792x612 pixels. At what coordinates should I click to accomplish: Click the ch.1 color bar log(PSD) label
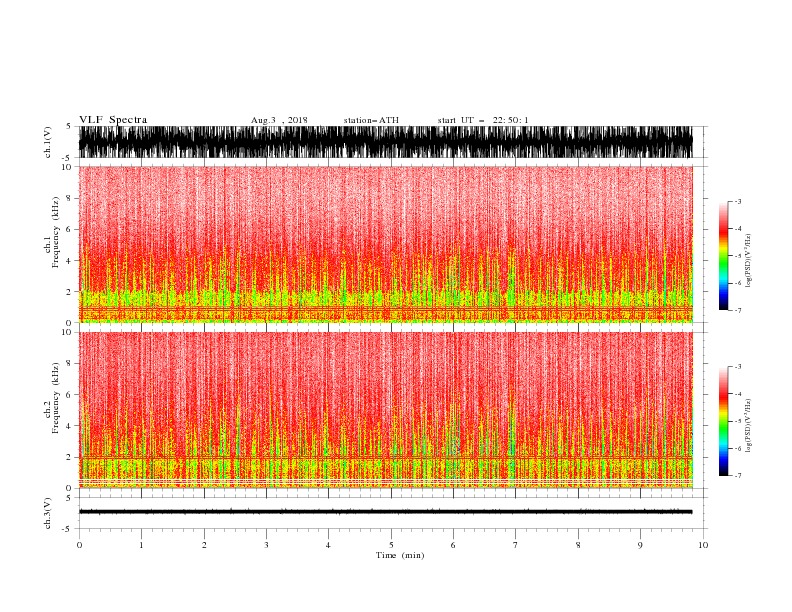(749, 261)
